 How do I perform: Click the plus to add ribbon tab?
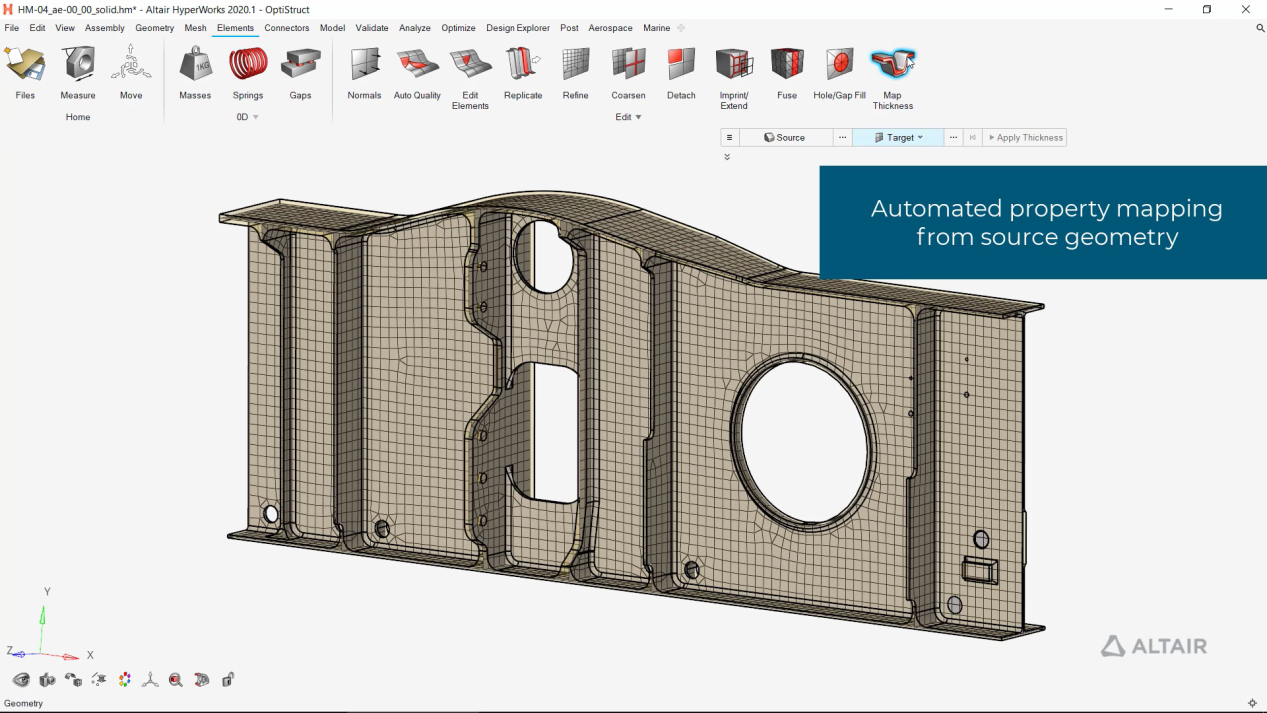click(681, 28)
